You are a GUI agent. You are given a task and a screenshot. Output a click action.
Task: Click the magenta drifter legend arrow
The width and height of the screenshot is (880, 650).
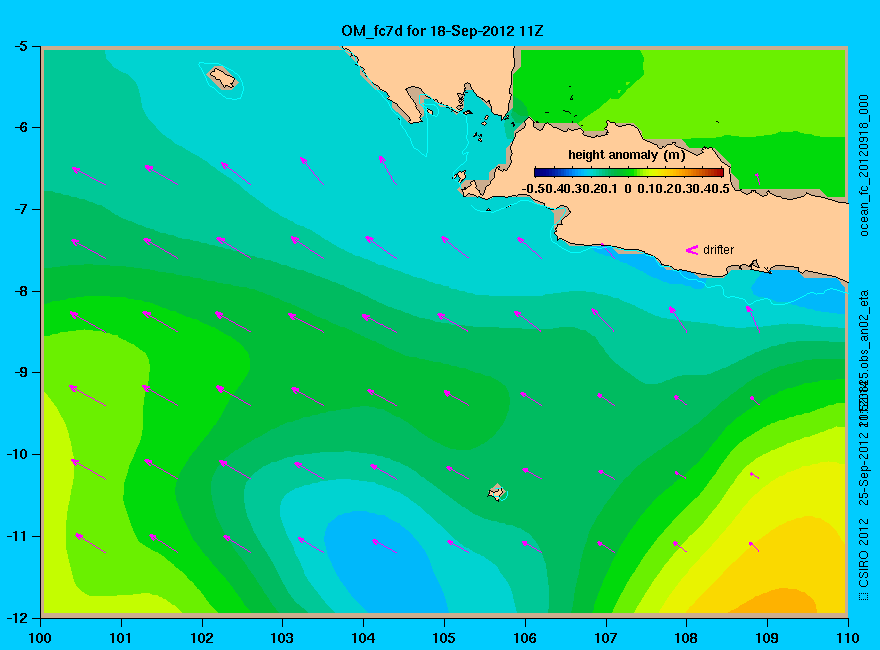tap(692, 250)
